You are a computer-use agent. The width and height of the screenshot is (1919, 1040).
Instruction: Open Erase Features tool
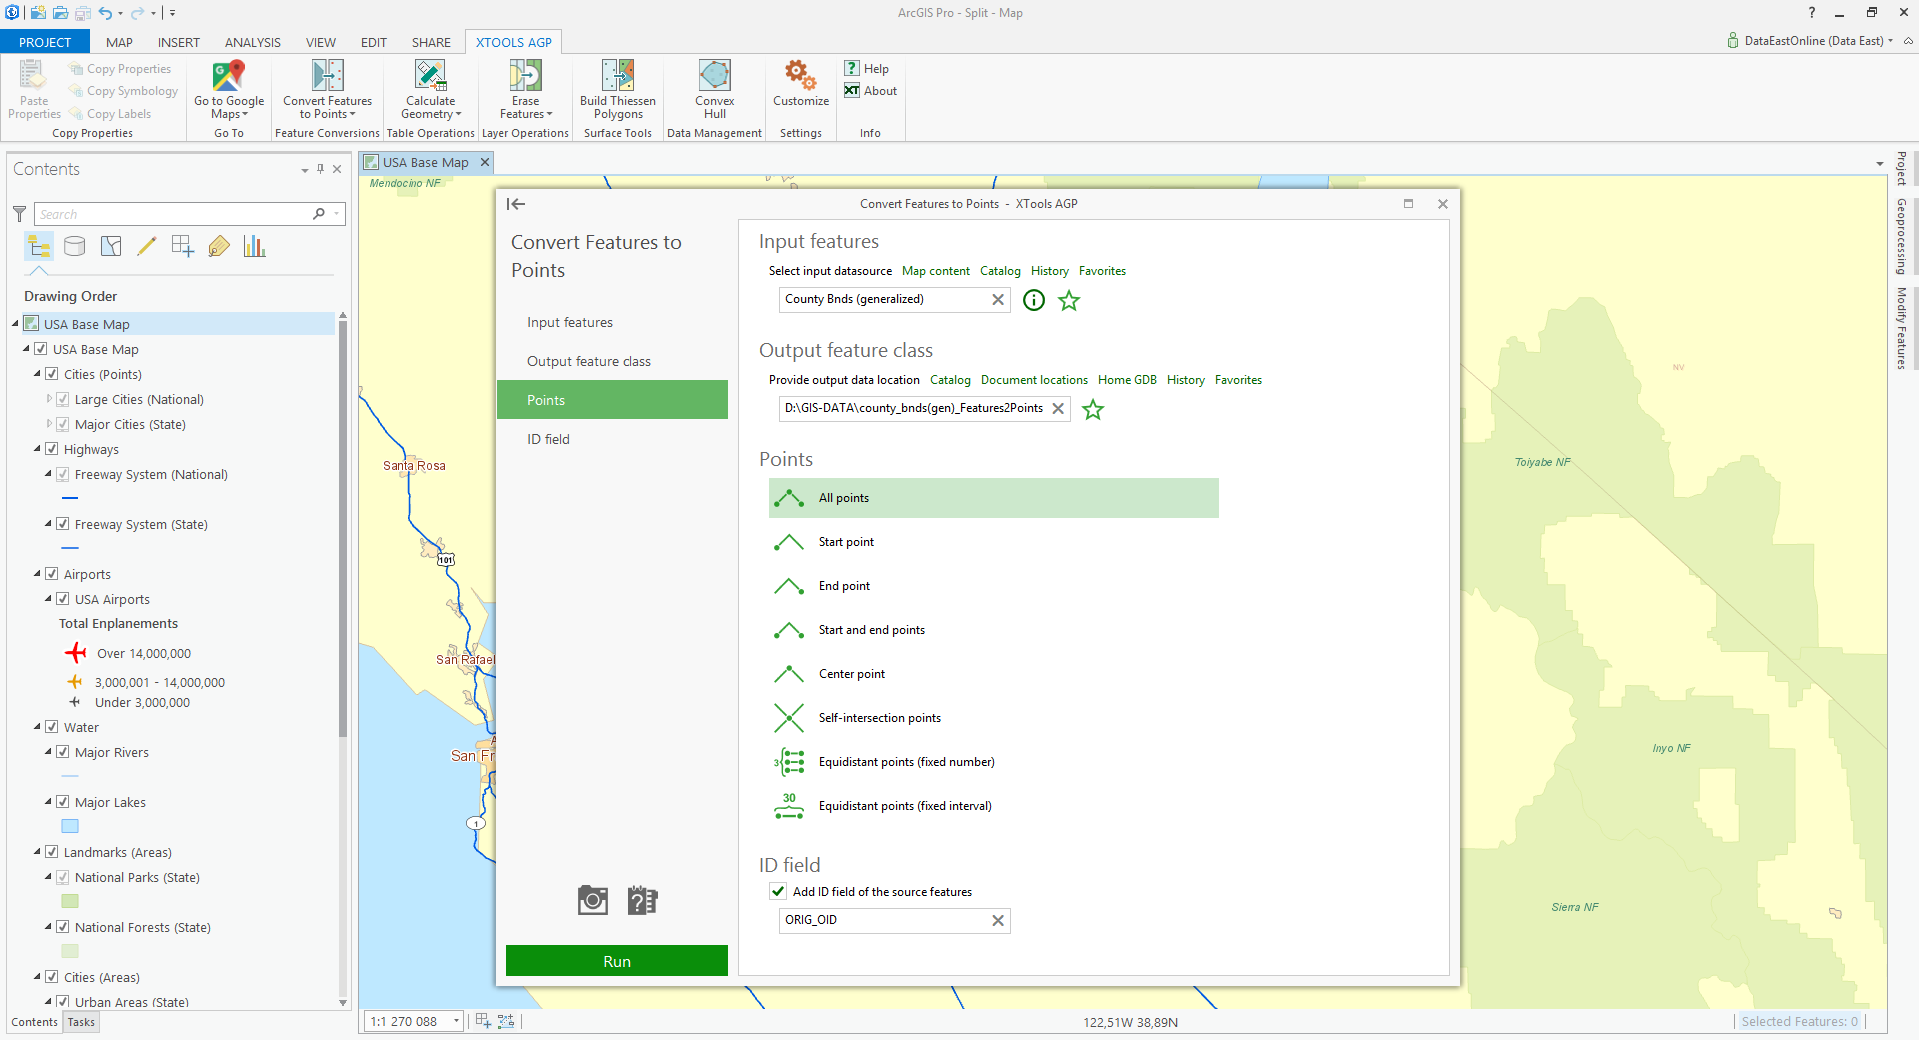526,90
